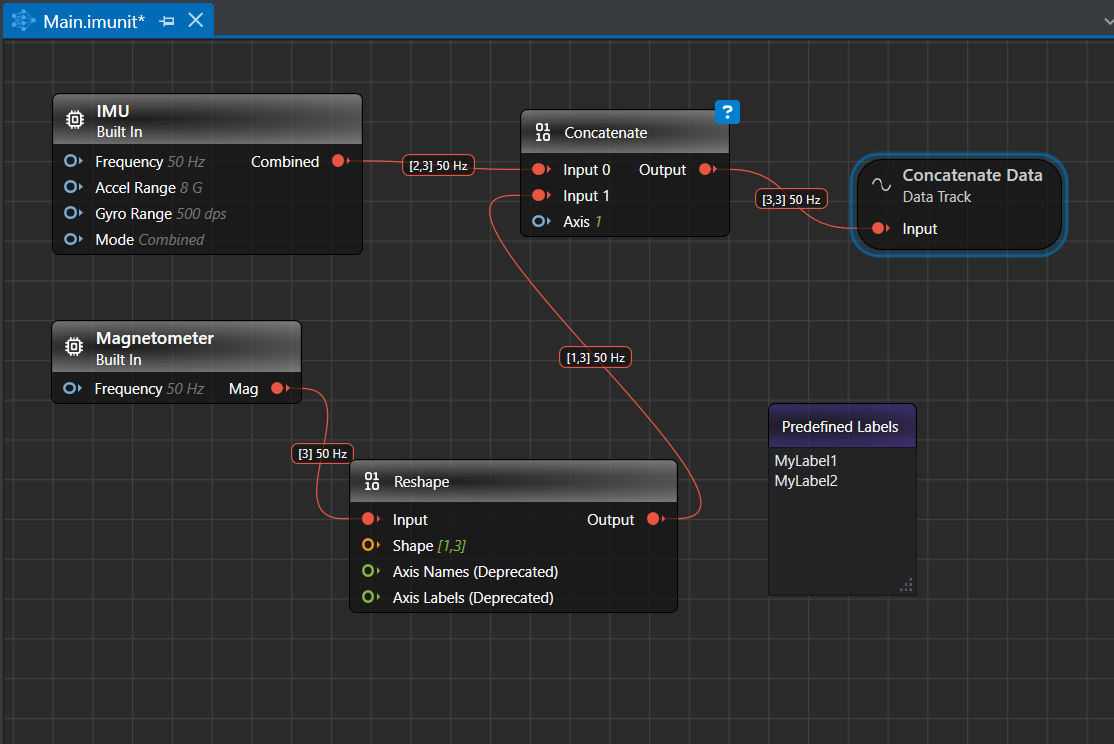
Task: Close the Main.imunit tab
Action: pos(196,21)
